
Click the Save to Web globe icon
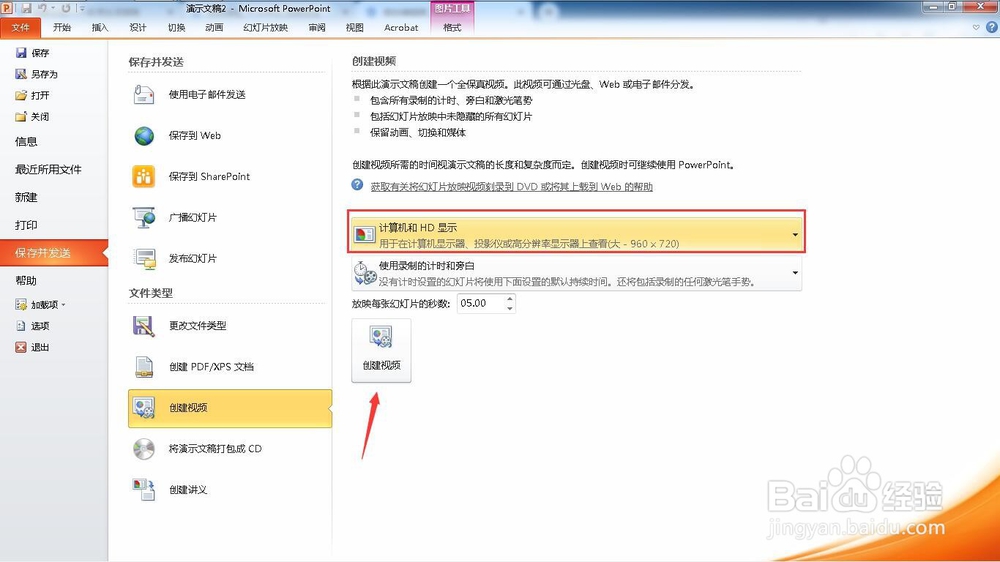144,135
